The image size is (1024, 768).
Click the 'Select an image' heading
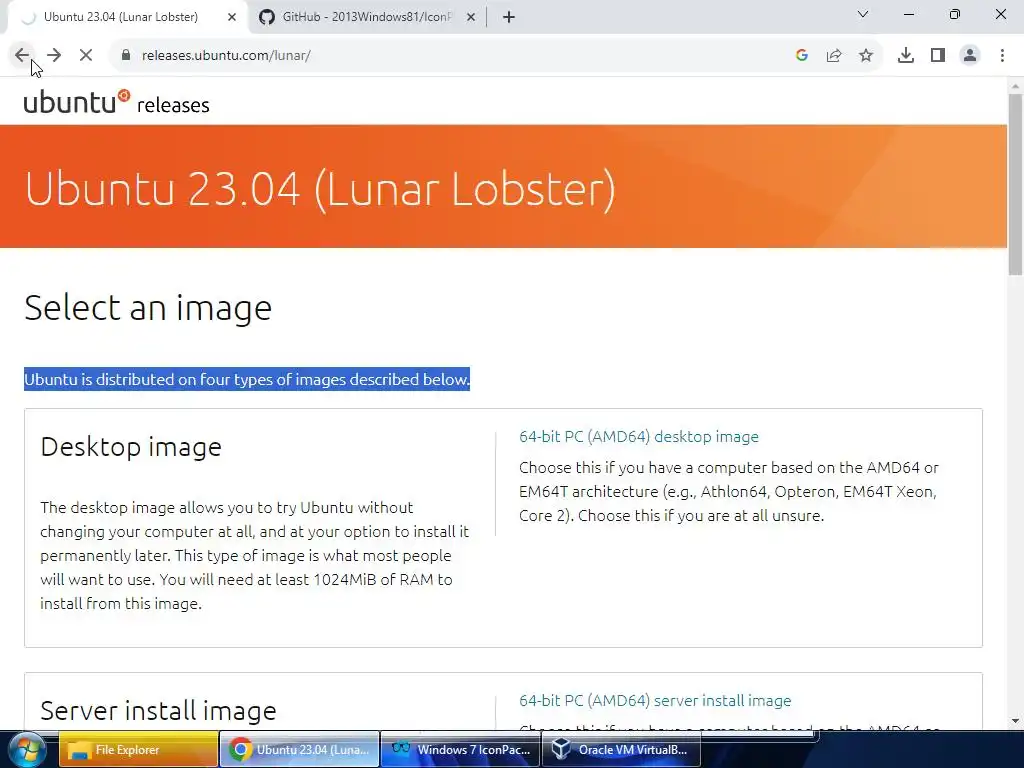(148, 308)
